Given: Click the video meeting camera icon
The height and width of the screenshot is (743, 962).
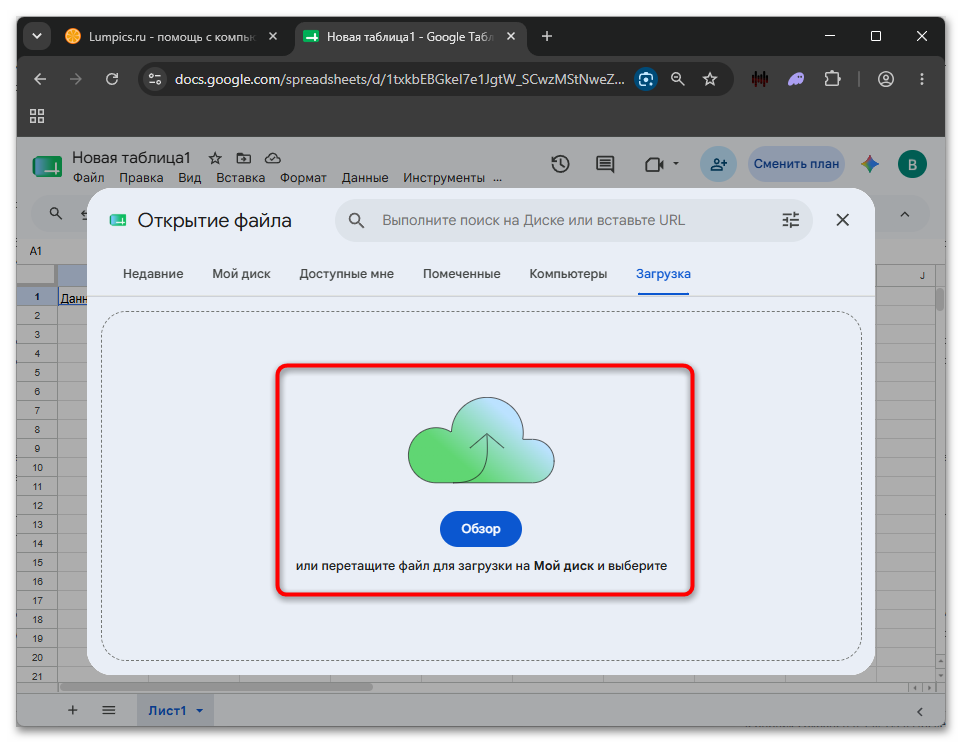Looking at the screenshot, I should point(654,164).
